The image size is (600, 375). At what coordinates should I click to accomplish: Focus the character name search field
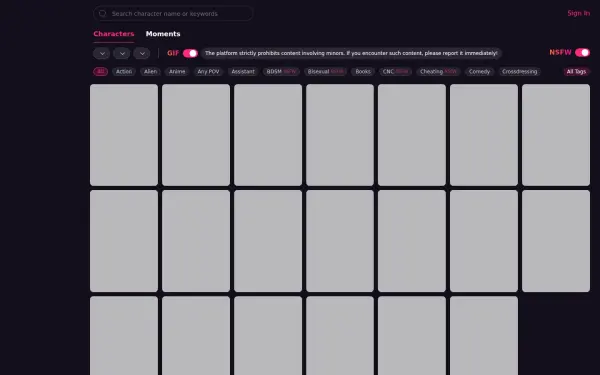(173, 13)
